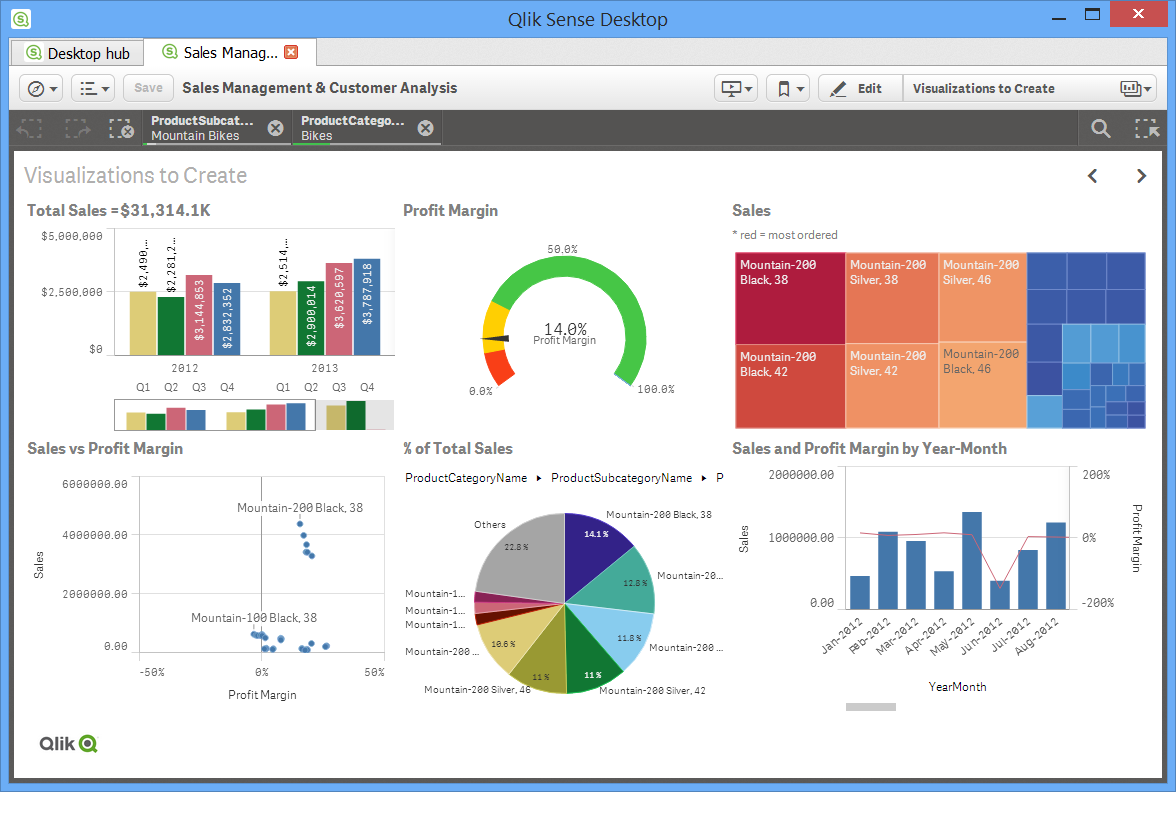Click the Edit sheet button
Image resolution: width=1176 pixels, height=827 pixels.
pos(860,88)
